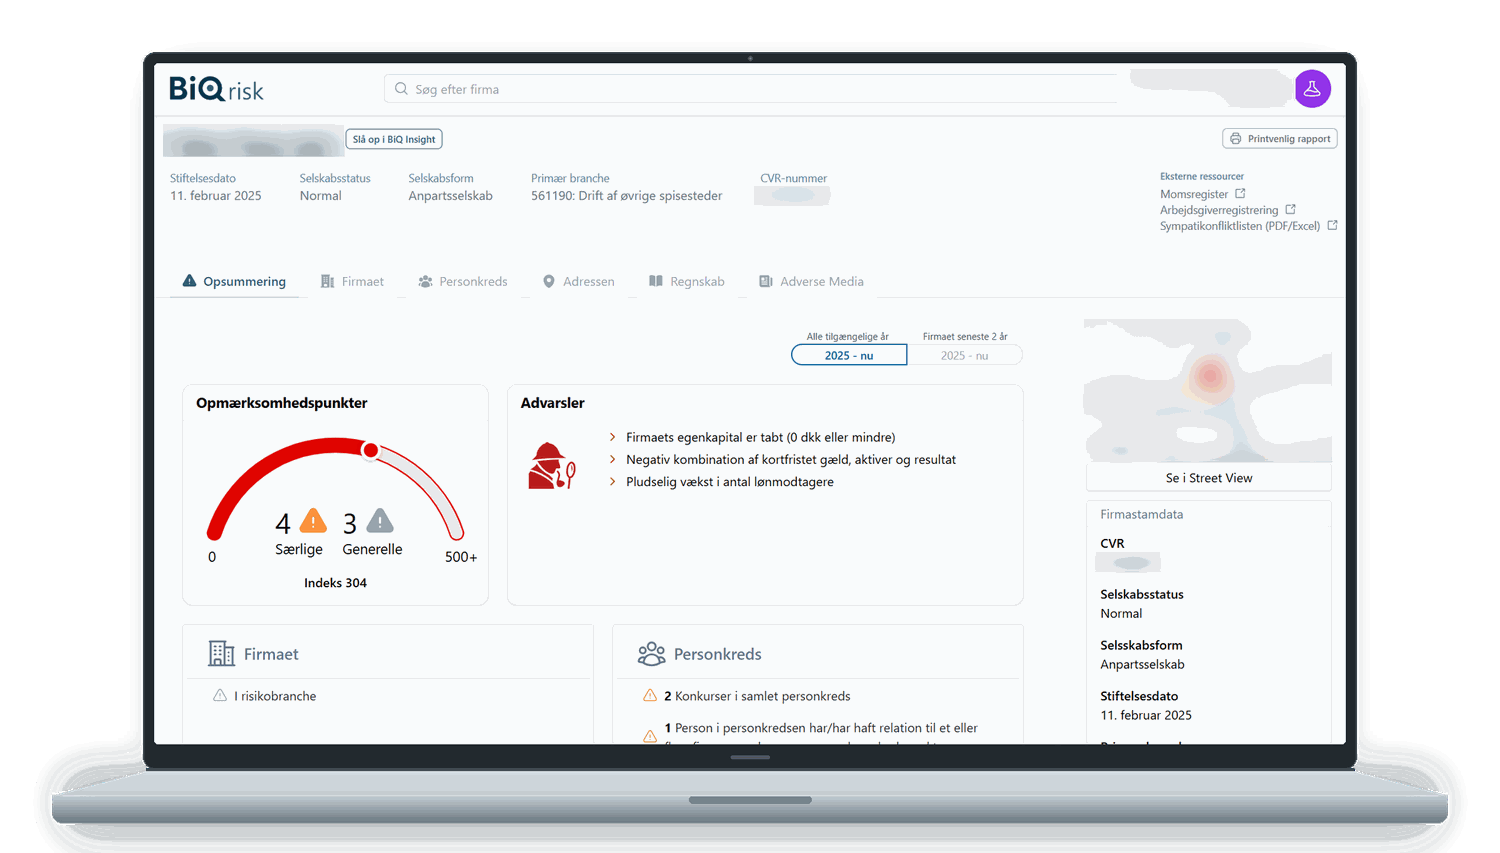This screenshot has height=853, width=1500.
Task: Open the Regnskab tab
Action: coord(687,282)
